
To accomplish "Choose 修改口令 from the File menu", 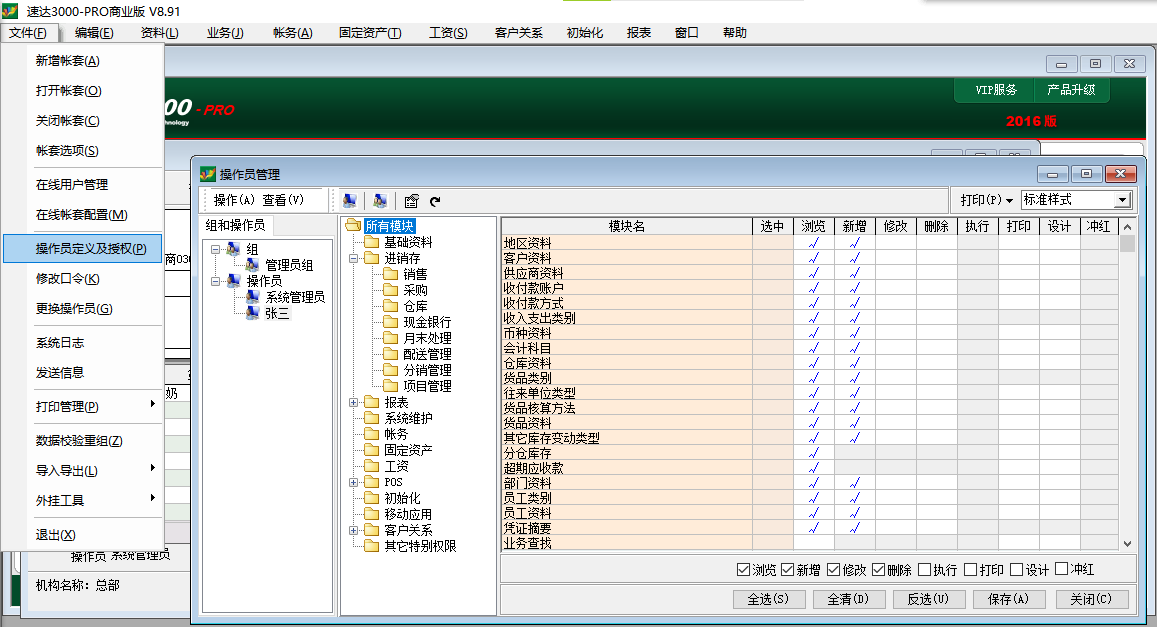I will coord(68,278).
